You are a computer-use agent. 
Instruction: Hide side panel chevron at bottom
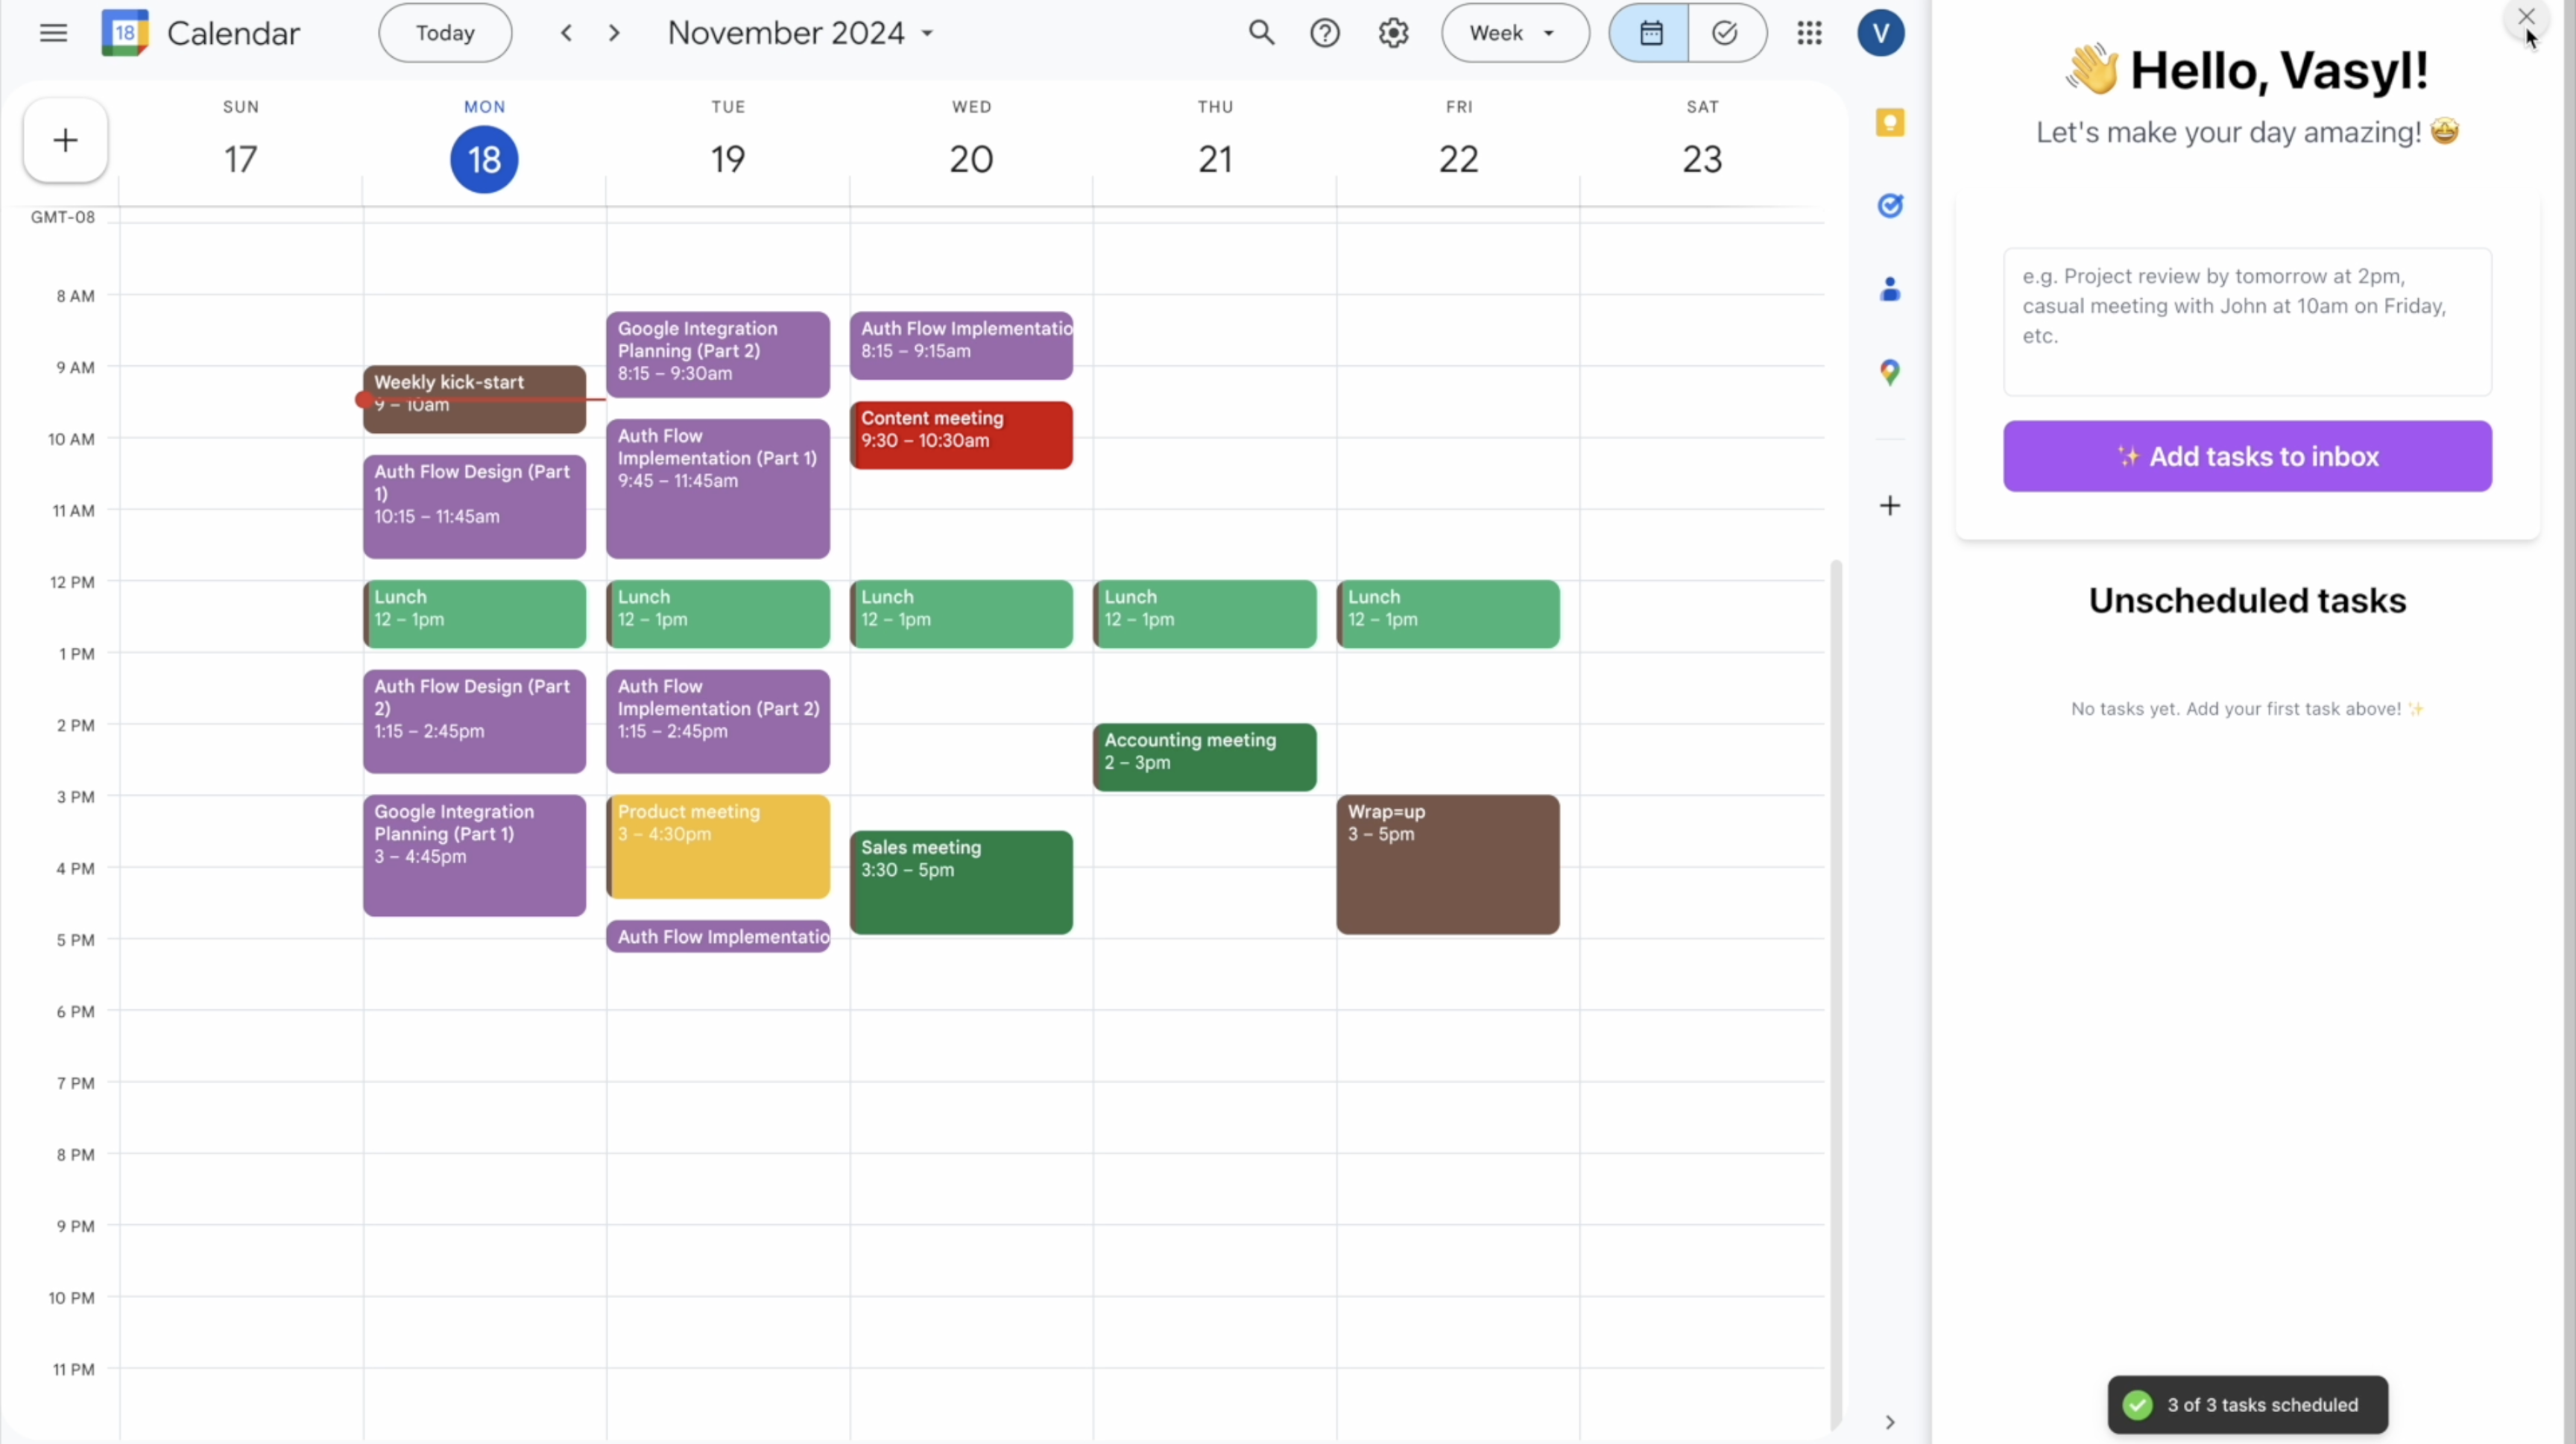click(x=1889, y=1422)
